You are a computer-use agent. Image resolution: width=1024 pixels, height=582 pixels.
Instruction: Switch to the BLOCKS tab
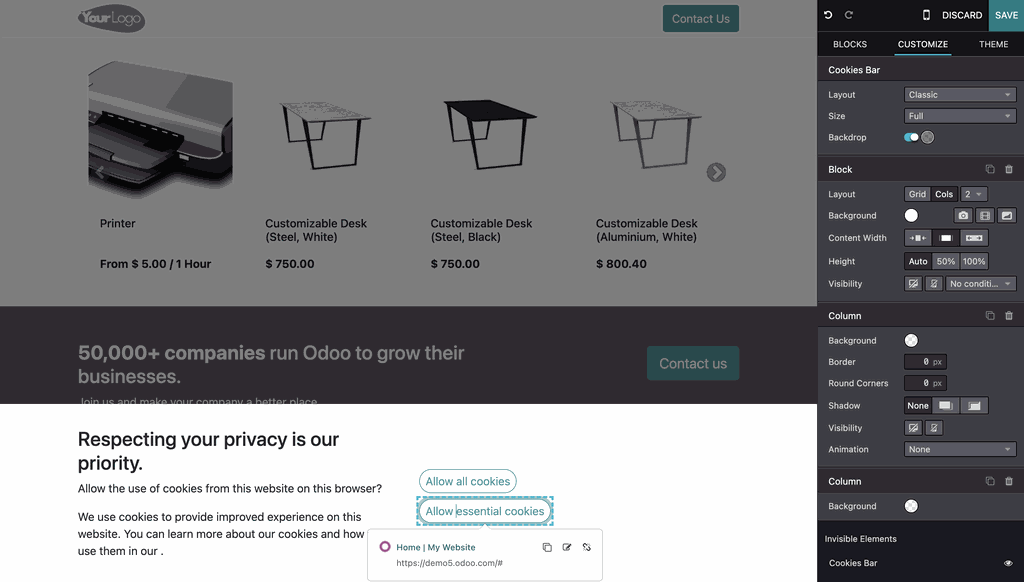850,44
